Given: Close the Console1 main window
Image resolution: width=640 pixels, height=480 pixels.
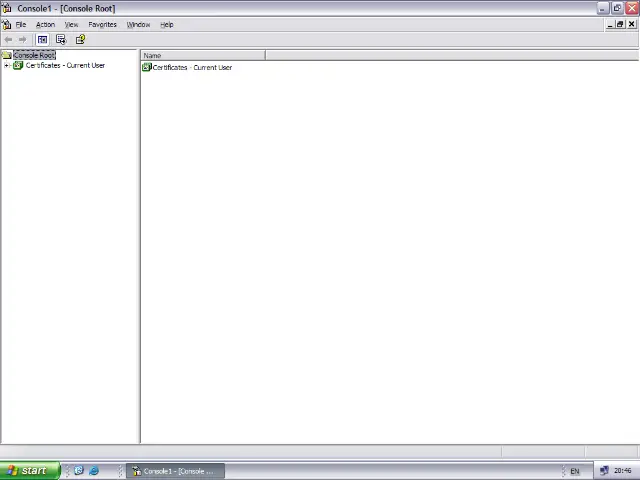Looking at the screenshot, I should [632, 8].
